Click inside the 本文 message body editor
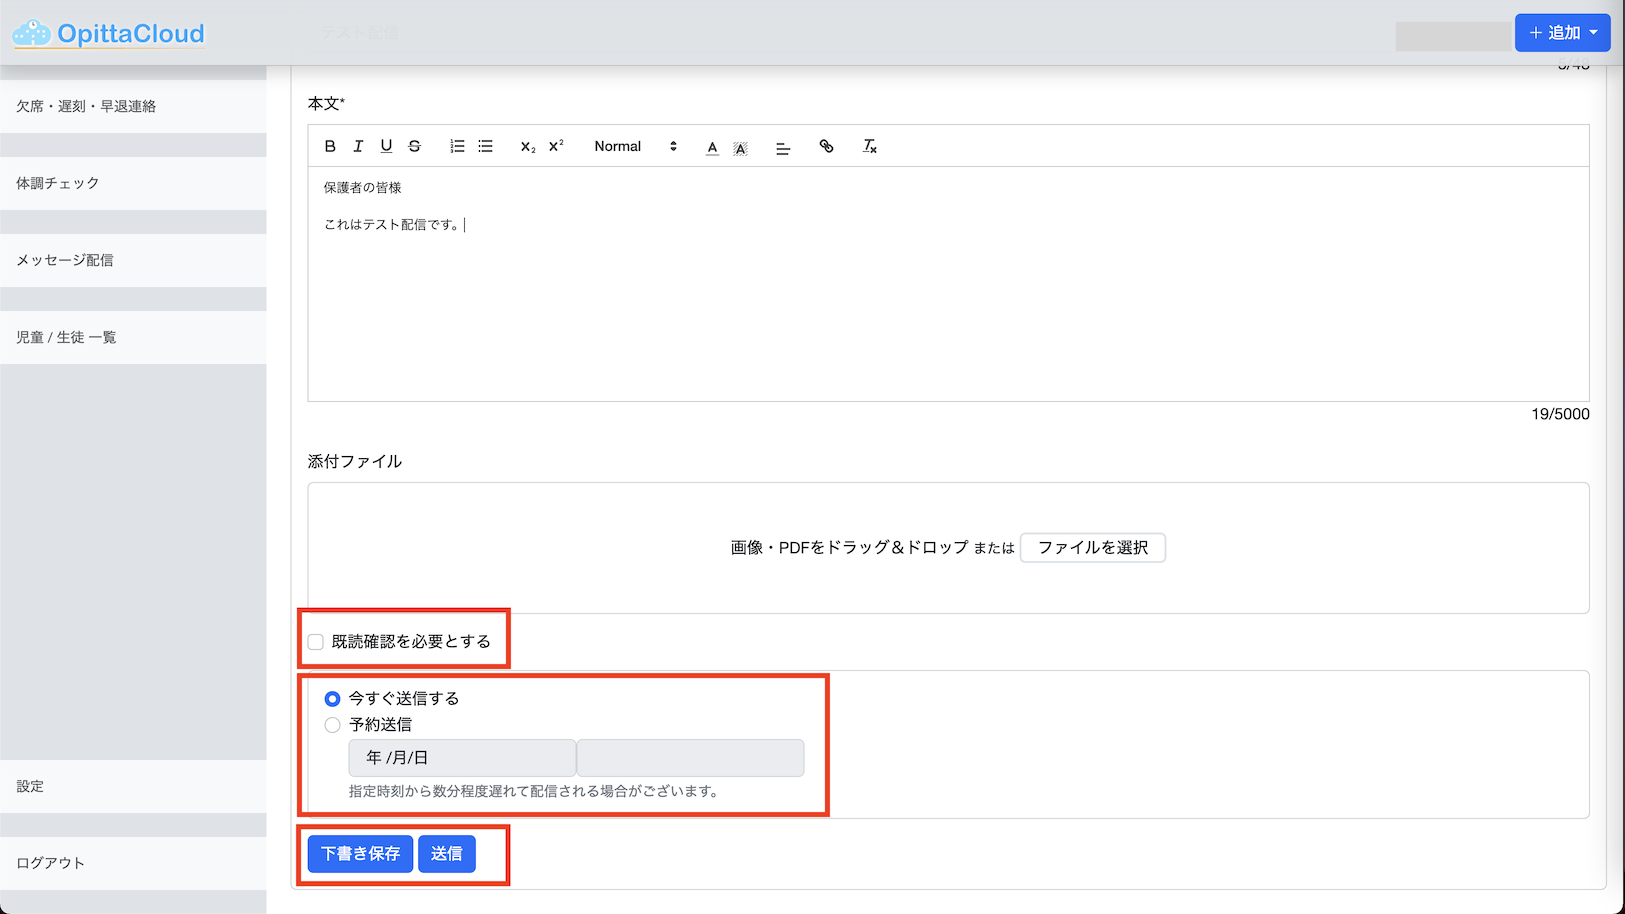Screen dimensions: 1625x914 pyautogui.click(x=948, y=284)
